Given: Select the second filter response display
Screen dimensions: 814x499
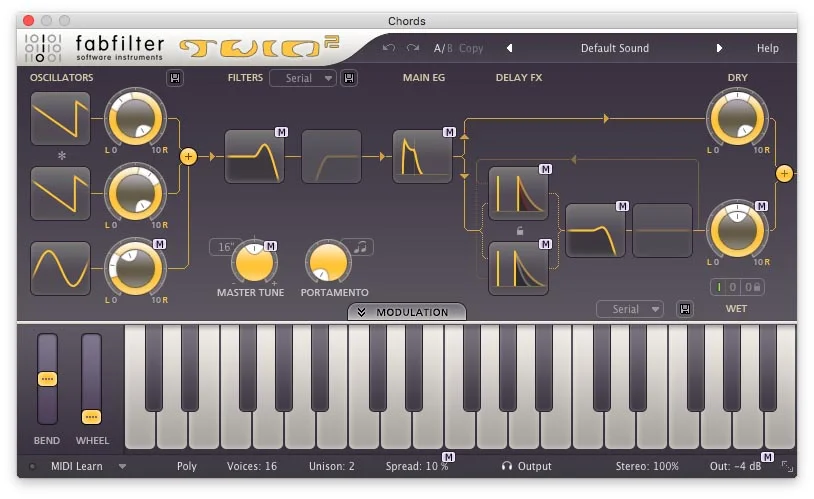Looking at the screenshot, I should pyautogui.click(x=331, y=156).
